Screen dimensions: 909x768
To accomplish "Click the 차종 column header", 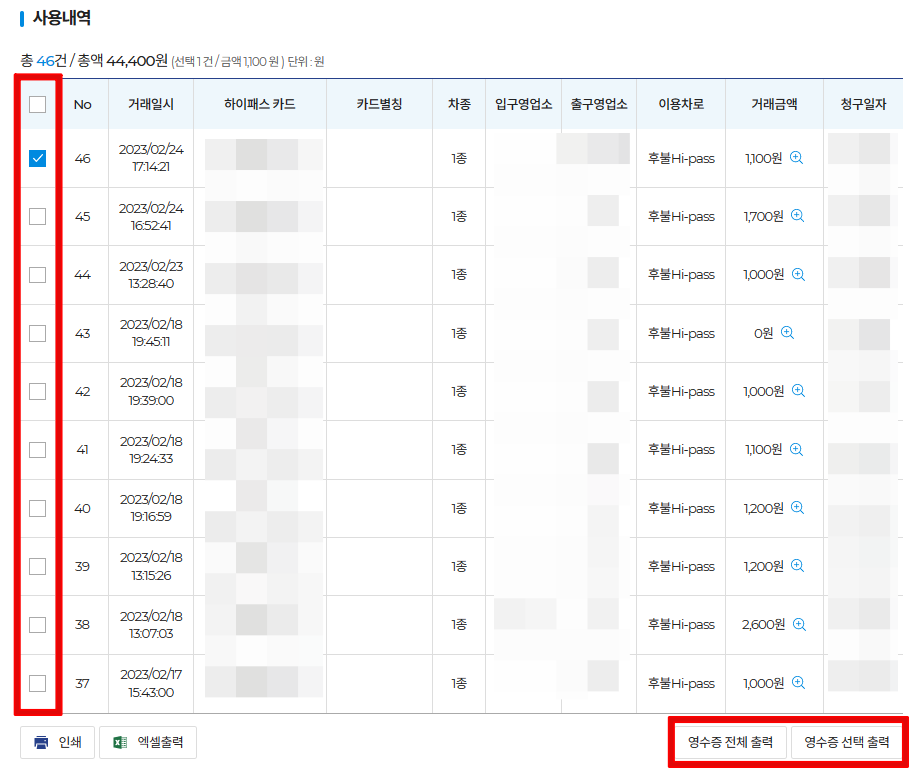I will (x=459, y=104).
